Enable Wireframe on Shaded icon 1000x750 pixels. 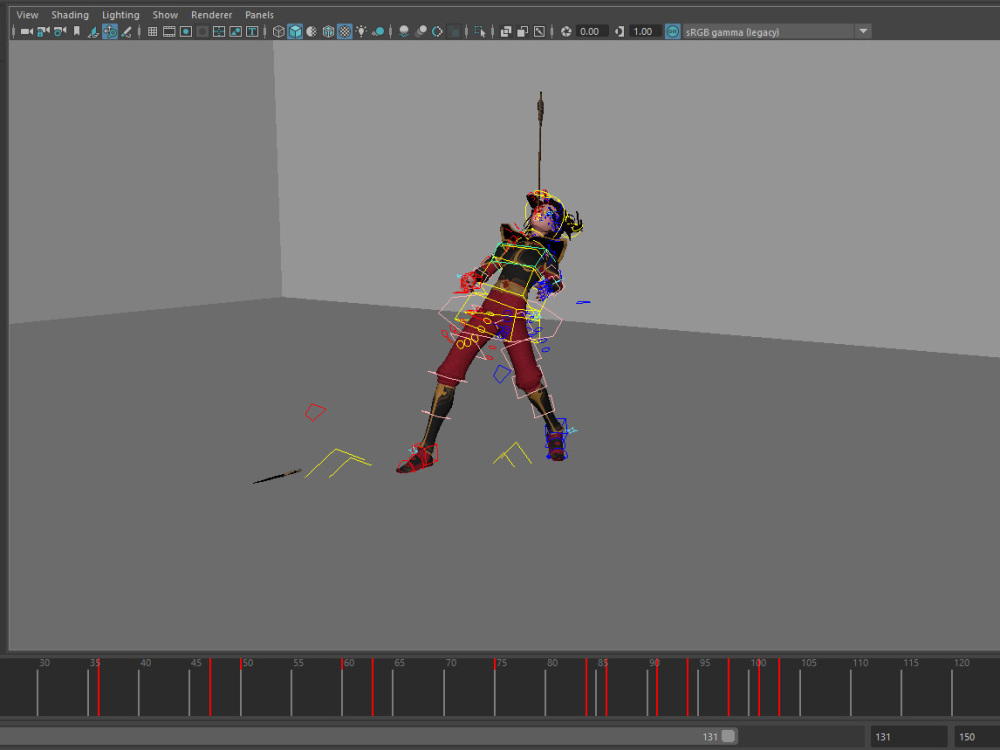(x=328, y=31)
